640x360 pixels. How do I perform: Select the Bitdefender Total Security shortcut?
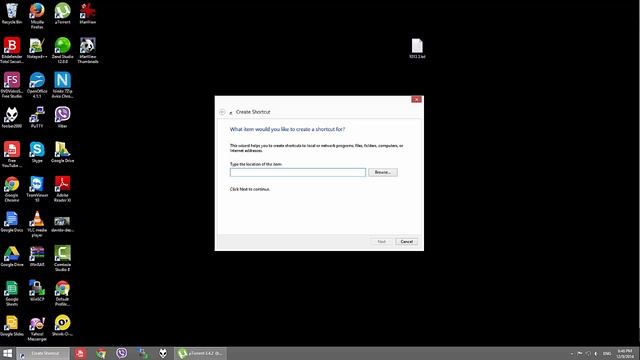(12, 50)
